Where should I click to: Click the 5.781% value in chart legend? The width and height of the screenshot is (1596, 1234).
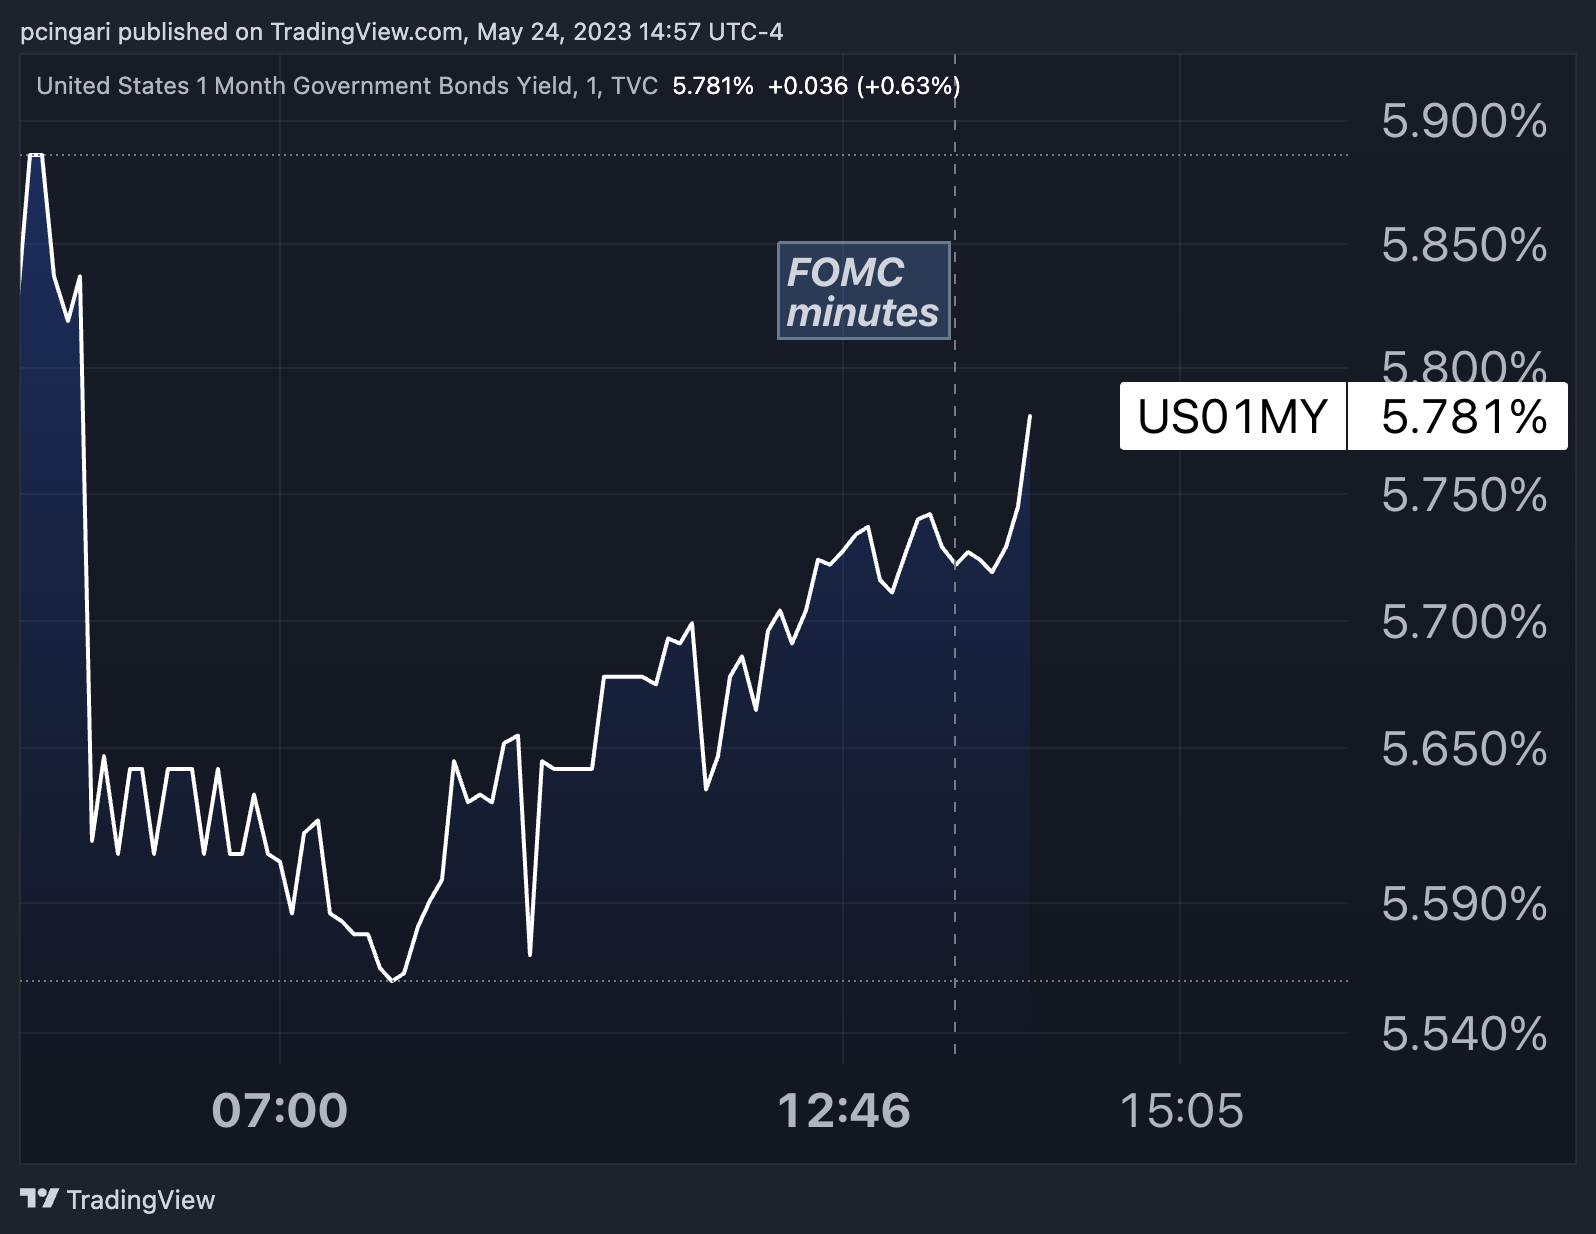pos(713,86)
